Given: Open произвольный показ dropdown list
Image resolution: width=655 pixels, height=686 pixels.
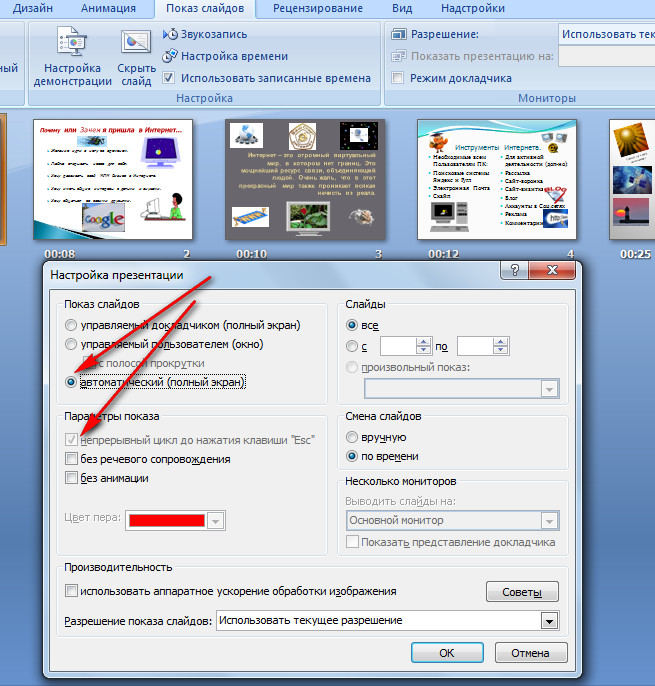Looking at the screenshot, I should (550, 389).
